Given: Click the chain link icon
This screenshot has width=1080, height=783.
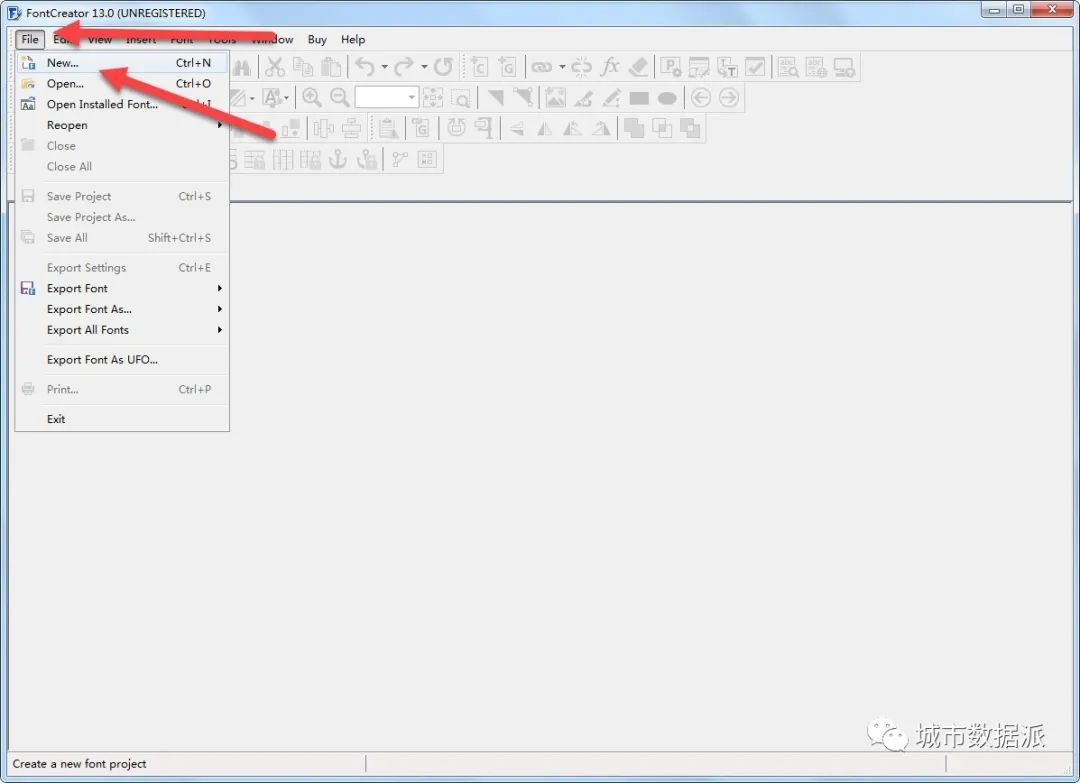Looking at the screenshot, I should click(542, 67).
